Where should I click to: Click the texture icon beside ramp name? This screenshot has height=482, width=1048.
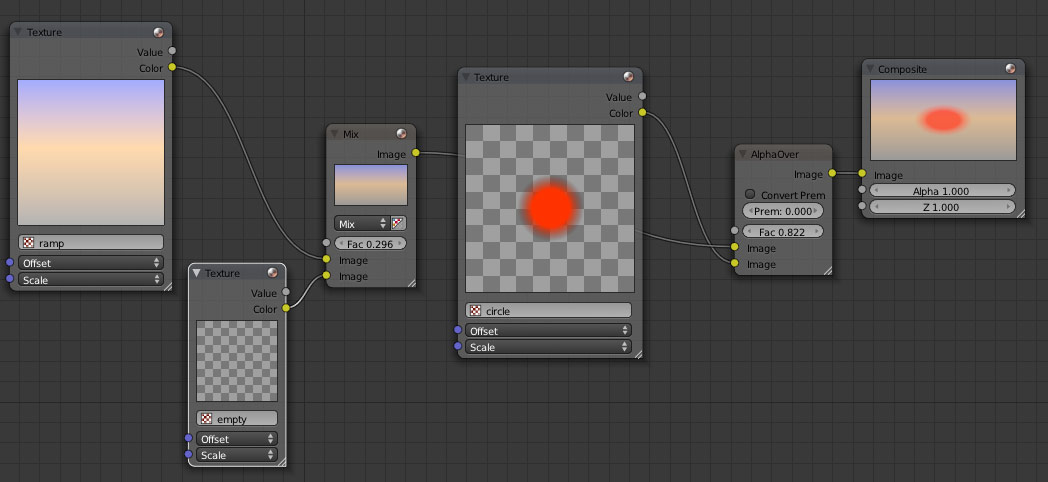[28, 243]
